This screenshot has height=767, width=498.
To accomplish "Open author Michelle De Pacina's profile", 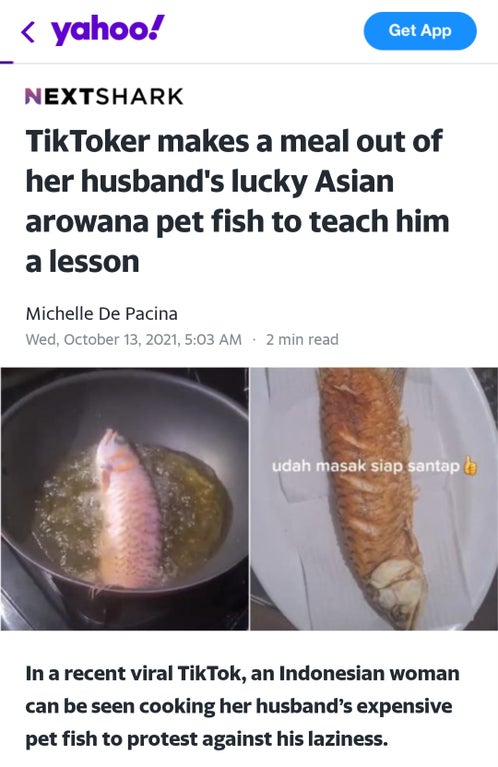I will click(101, 314).
